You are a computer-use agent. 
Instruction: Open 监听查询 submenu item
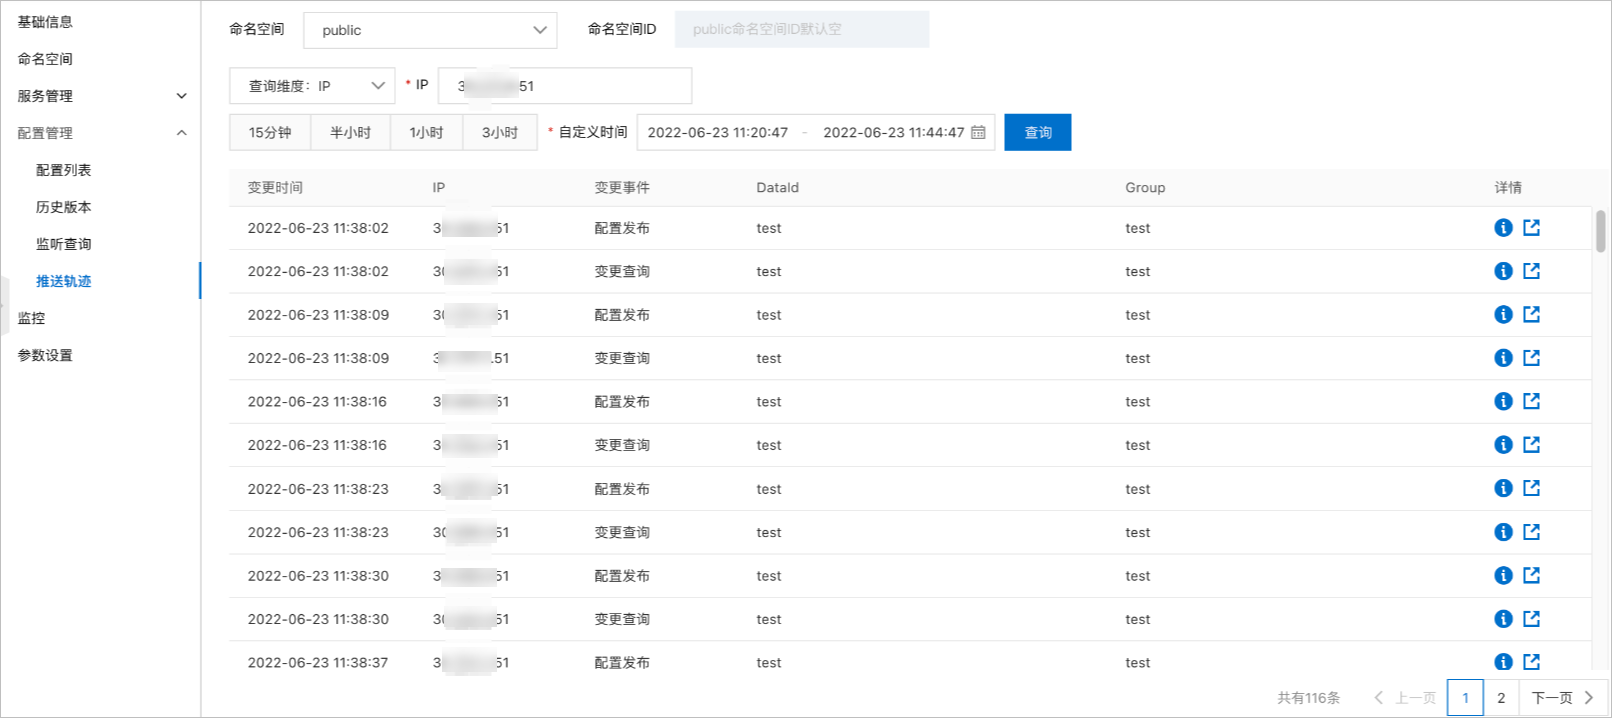(x=64, y=244)
